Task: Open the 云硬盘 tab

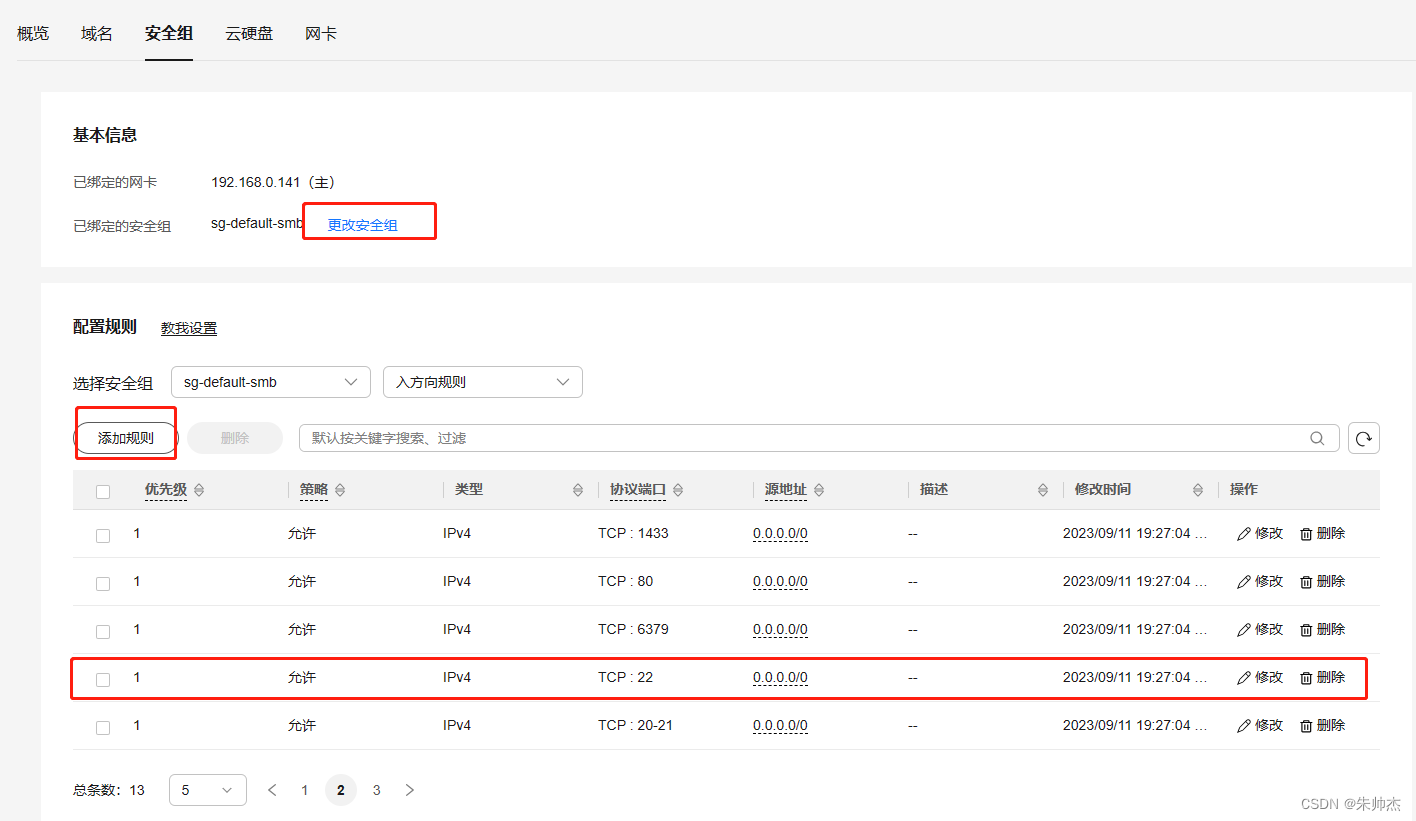Action: pyautogui.click(x=249, y=34)
